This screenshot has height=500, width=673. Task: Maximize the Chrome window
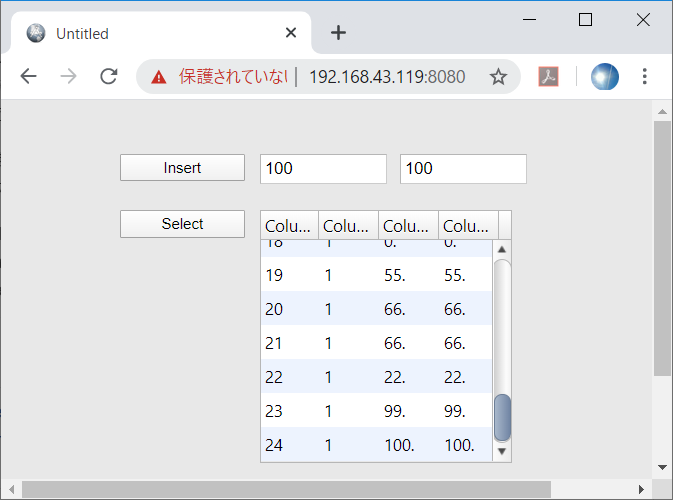pyautogui.click(x=585, y=19)
